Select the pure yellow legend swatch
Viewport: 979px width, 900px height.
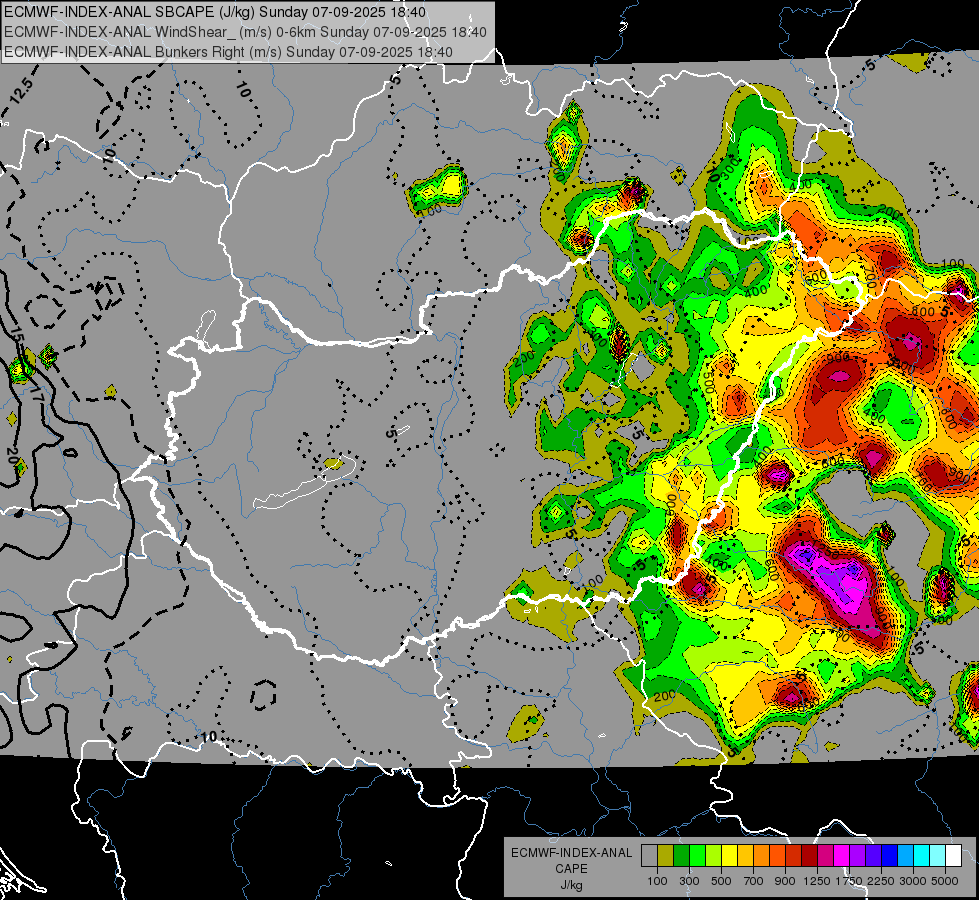729,855
